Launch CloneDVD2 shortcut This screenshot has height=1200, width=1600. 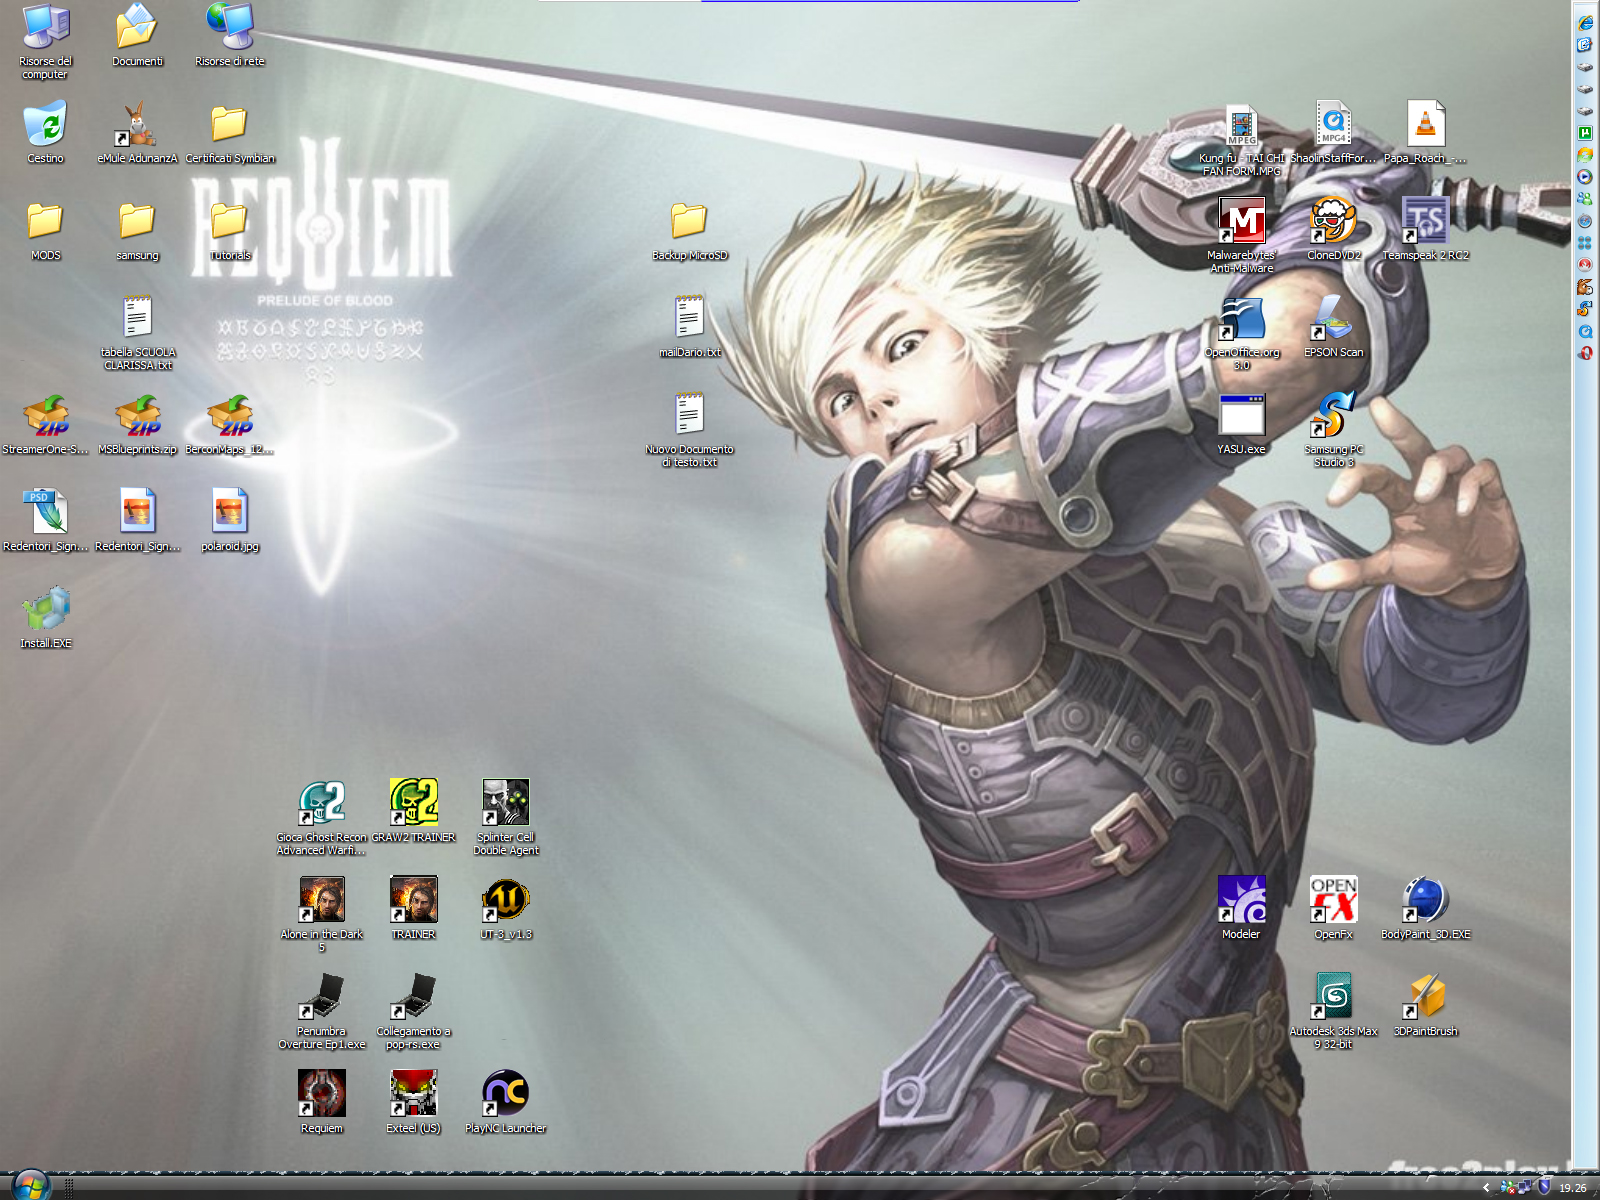click(1333, 231)
